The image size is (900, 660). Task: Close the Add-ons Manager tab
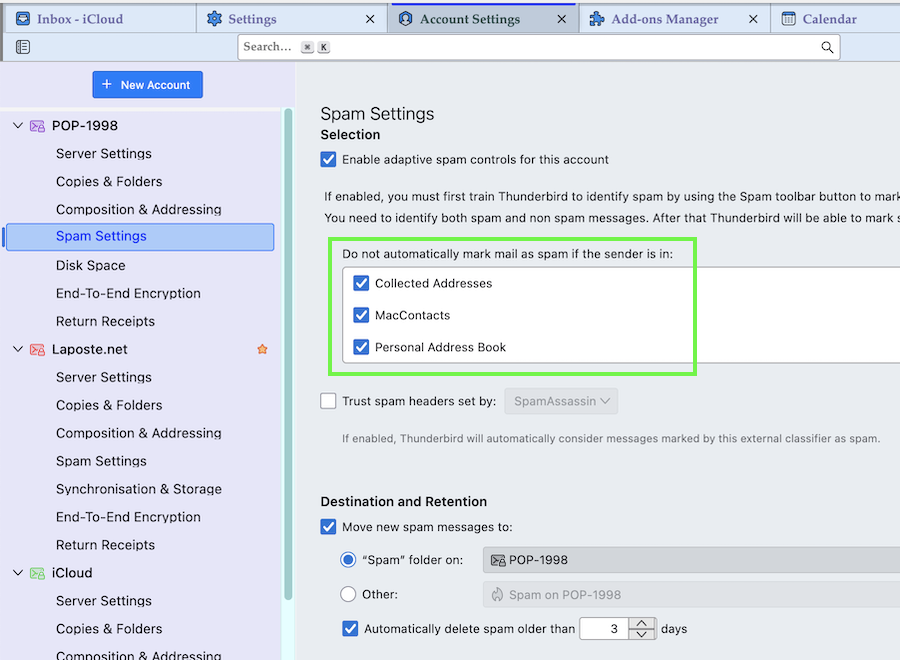pos(753,19)
